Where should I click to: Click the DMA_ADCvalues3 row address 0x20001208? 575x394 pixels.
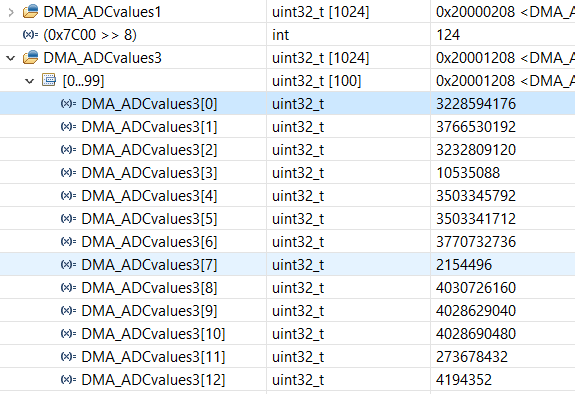[x=475, y=58]
